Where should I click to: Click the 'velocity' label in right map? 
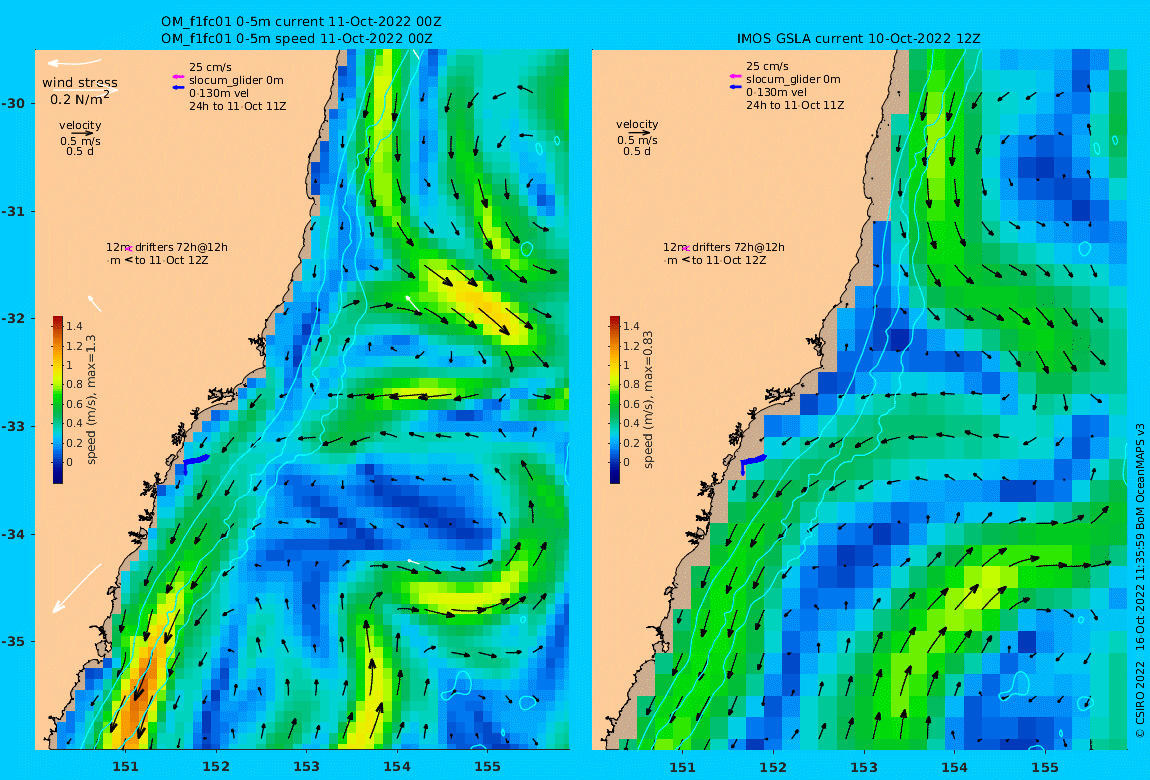click(637, 125)
